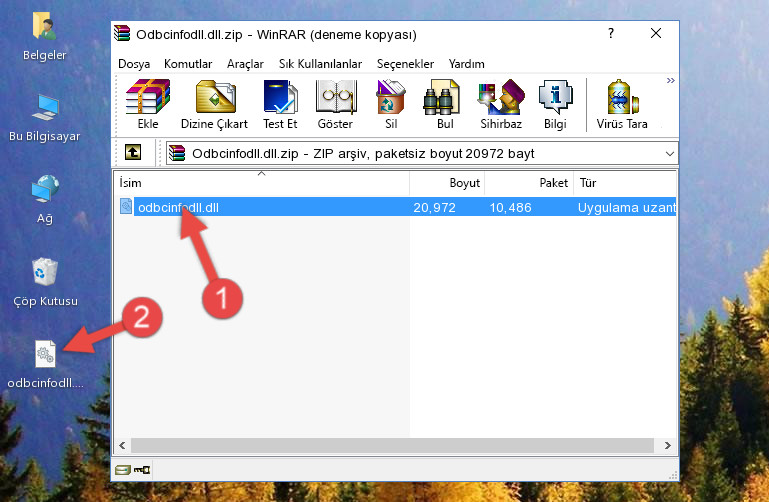Click the help question mark button
Viewport: 769px width, 502px height.
click(611, 33)
